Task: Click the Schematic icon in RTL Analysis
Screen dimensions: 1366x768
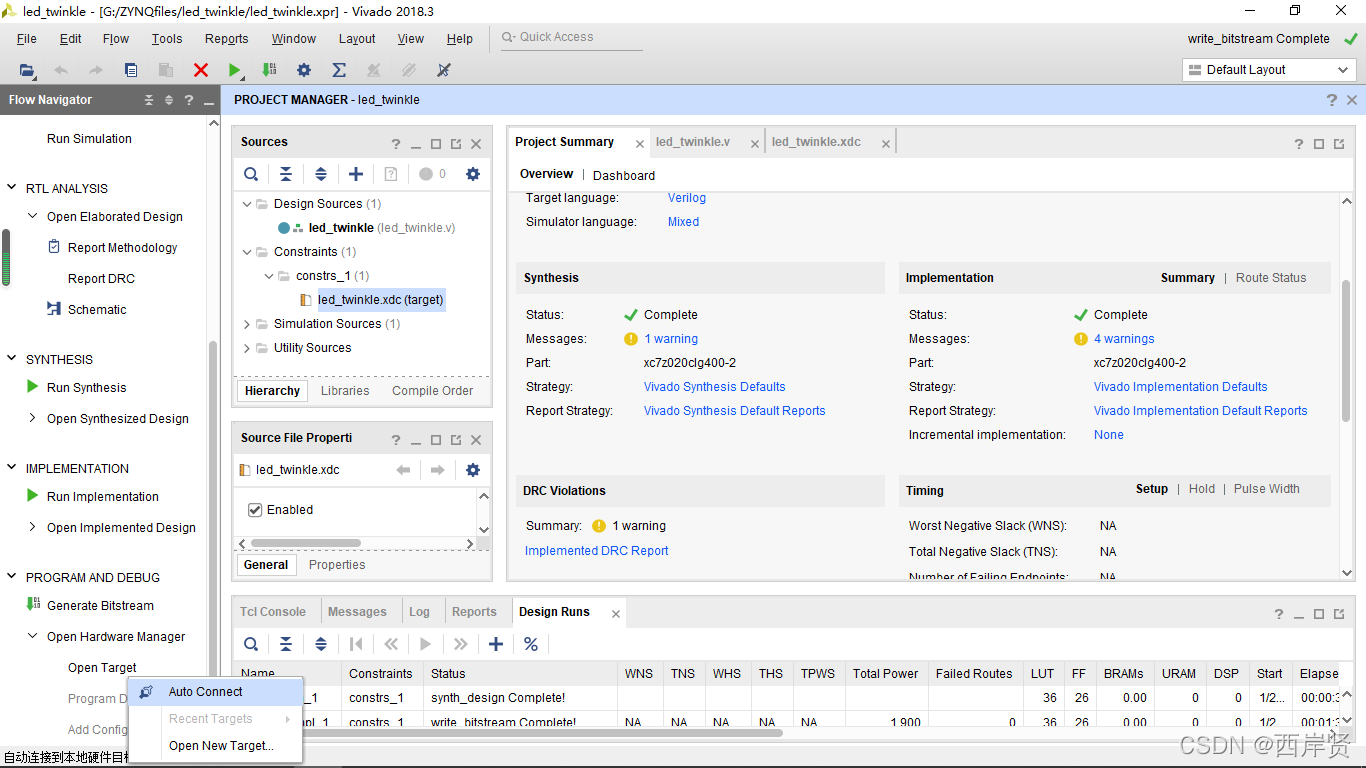Action: click(x=54, y=309)
